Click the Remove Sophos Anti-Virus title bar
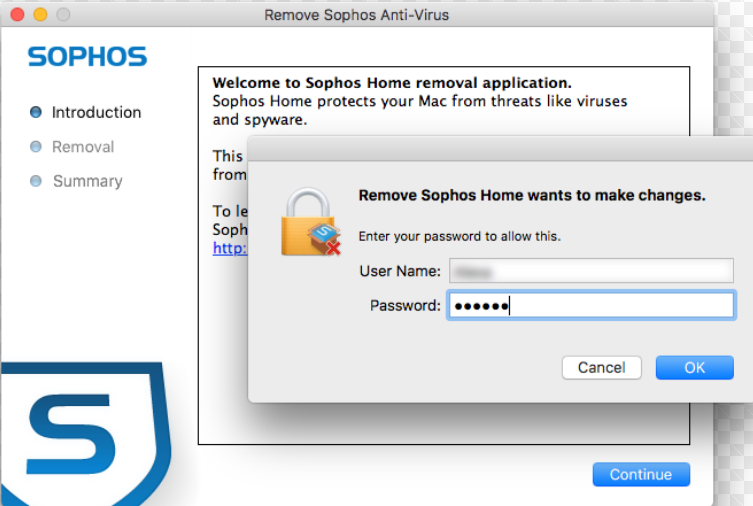The height and width of the screenshot is (506, 753). click(x=357, y=15)
